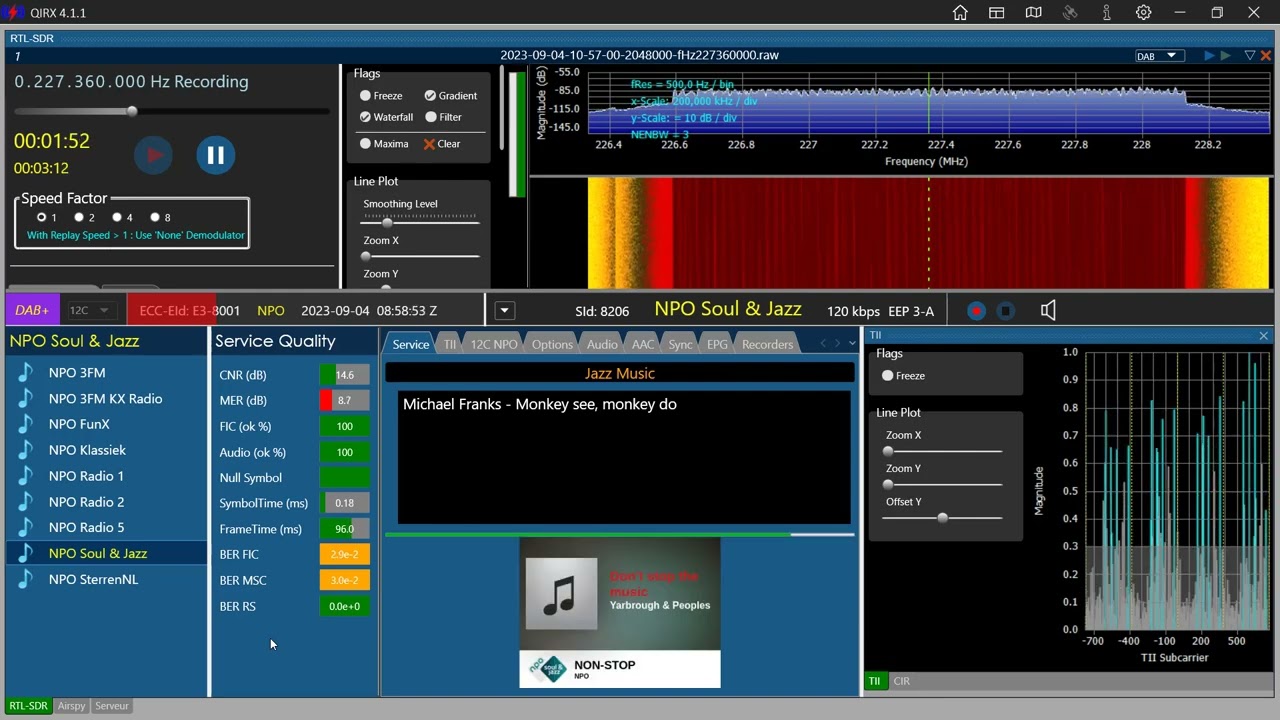Viewport: 1280px width, 720px height.
Task: Toggle the Gradient flag
Action: (430, 96)
